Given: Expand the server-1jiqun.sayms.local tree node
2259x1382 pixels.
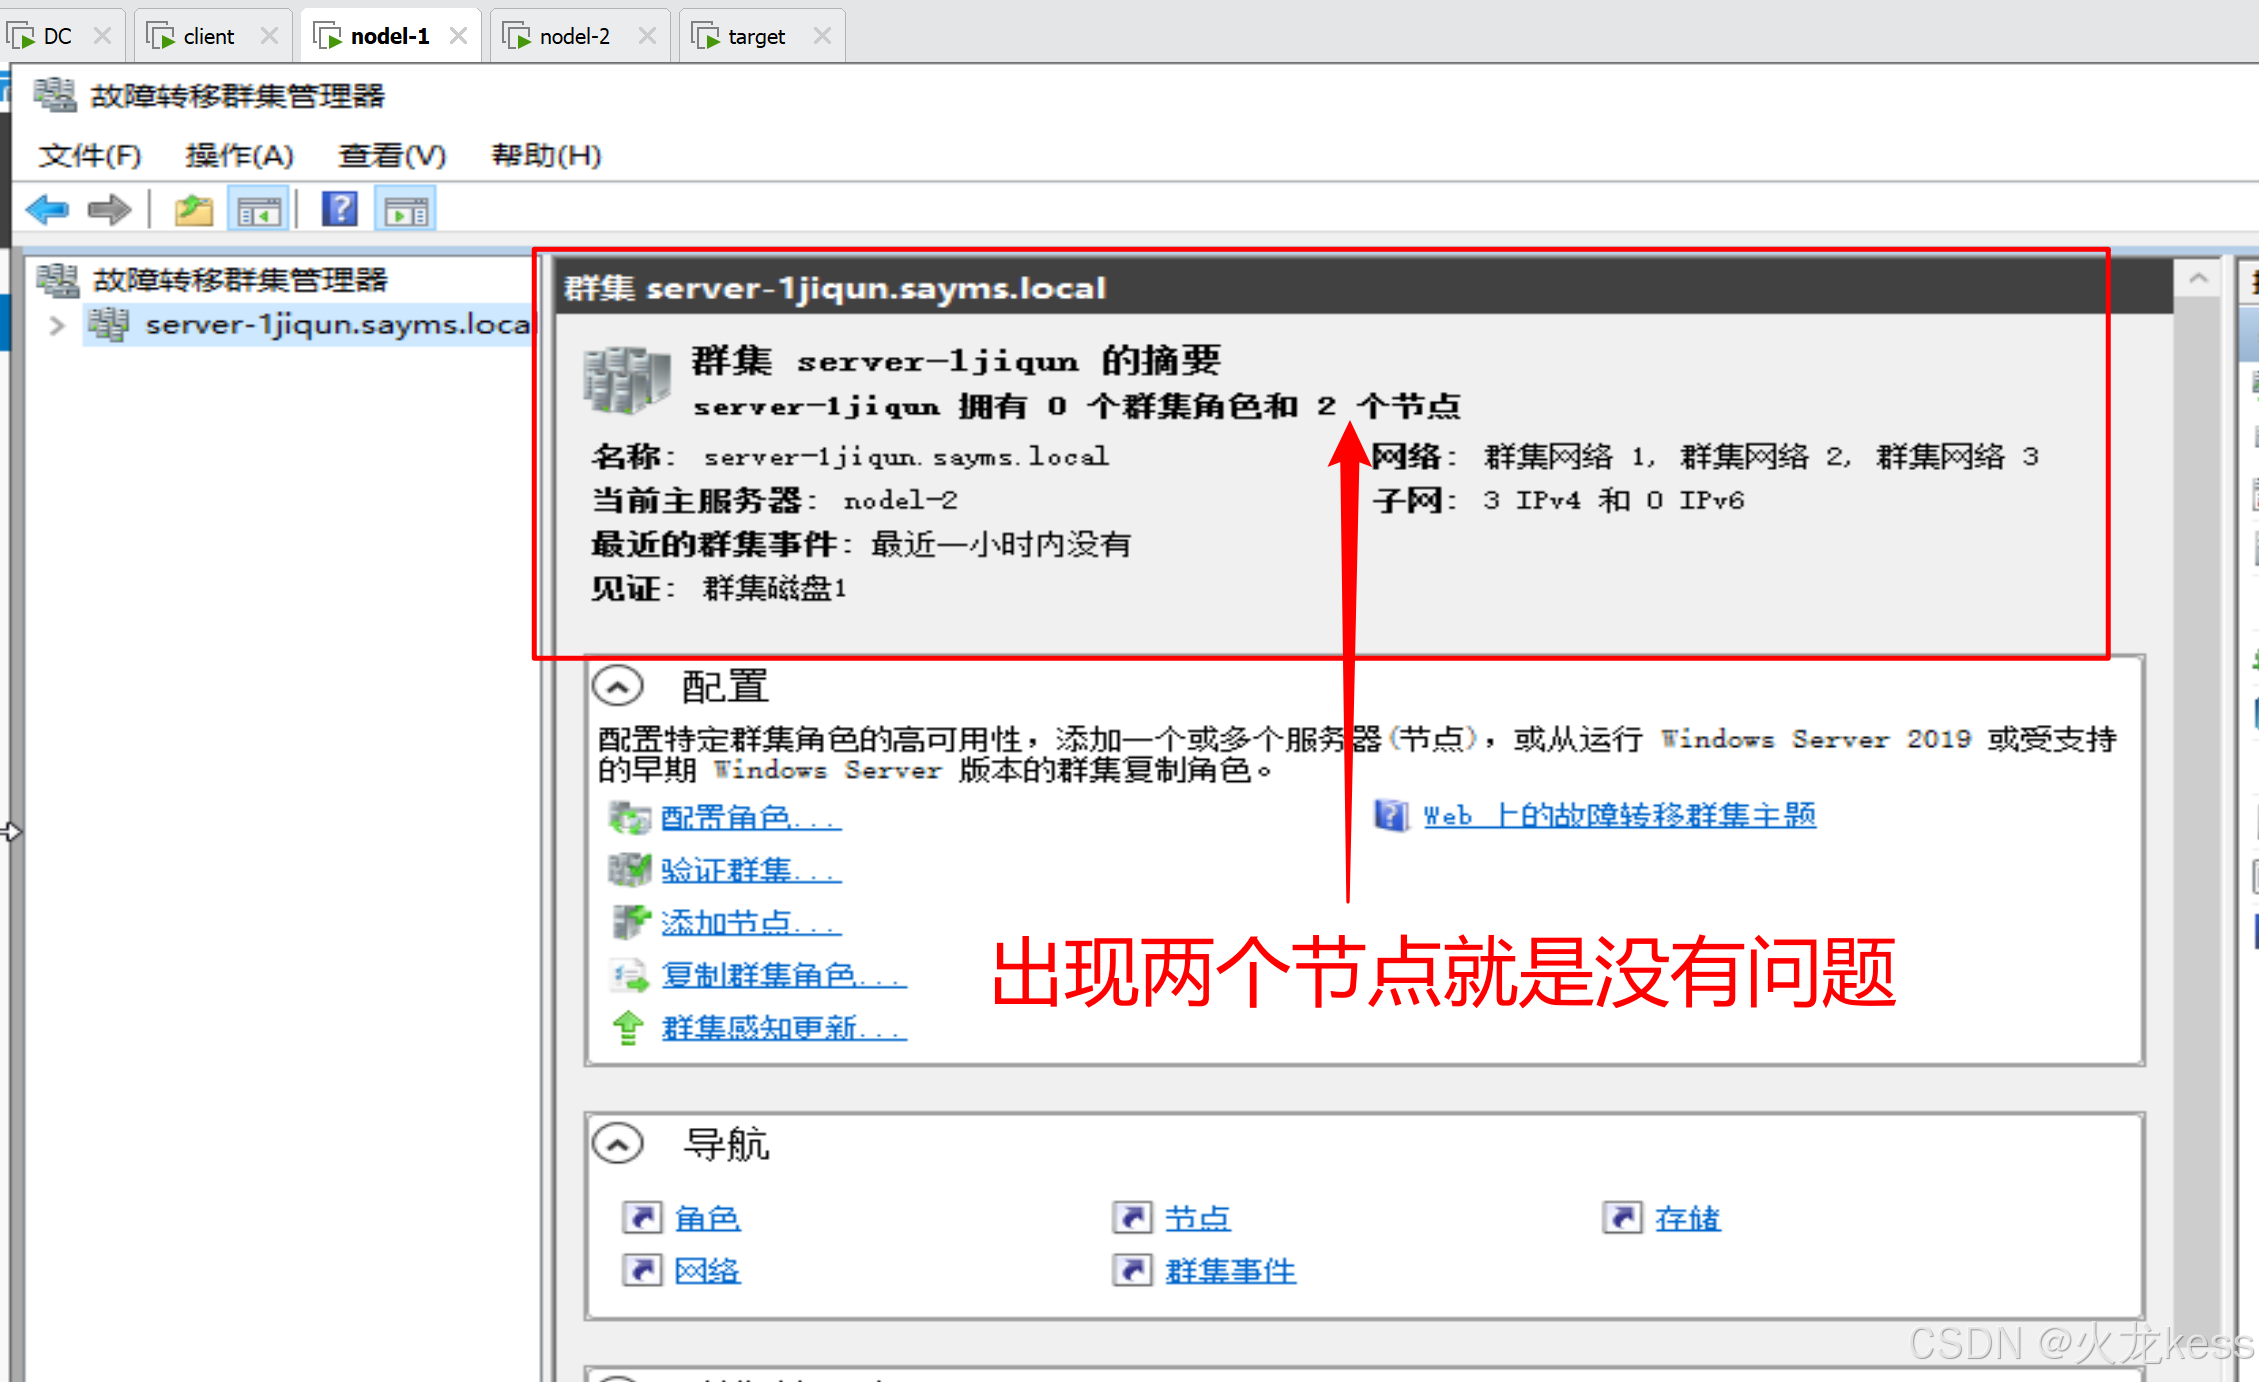Looking at the screenshot, I should point(57,325).
